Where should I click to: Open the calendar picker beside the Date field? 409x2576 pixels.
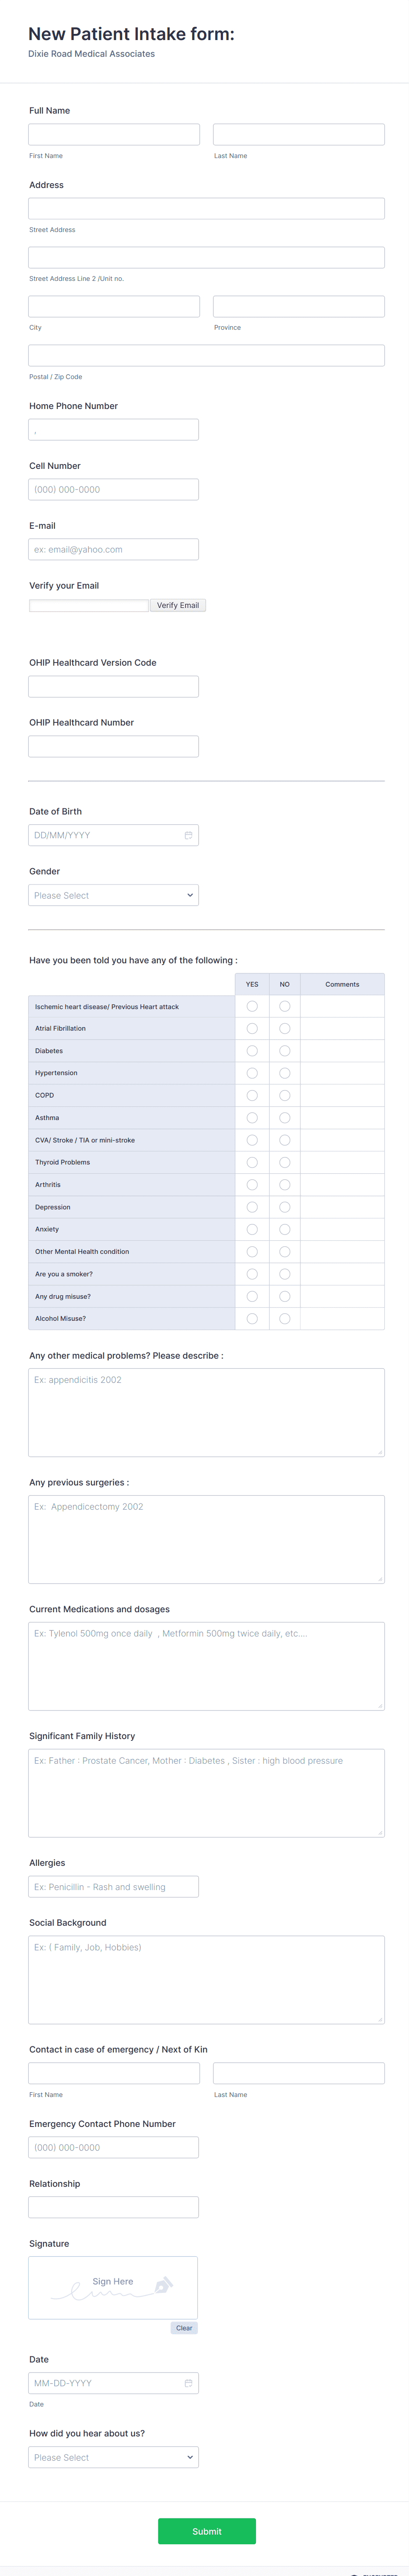189,2383
